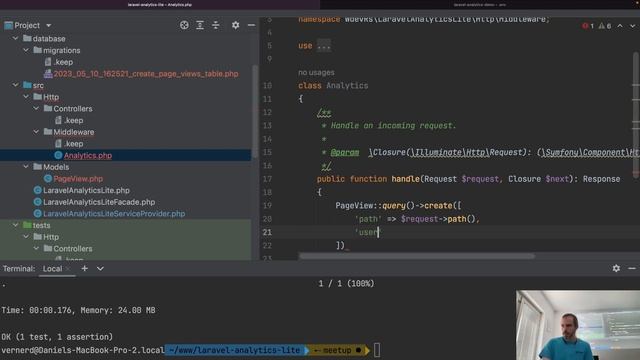This screenshot has height=360, width=640.
Task: Click on line number 21 in gutter
Action: click(267, 232)
